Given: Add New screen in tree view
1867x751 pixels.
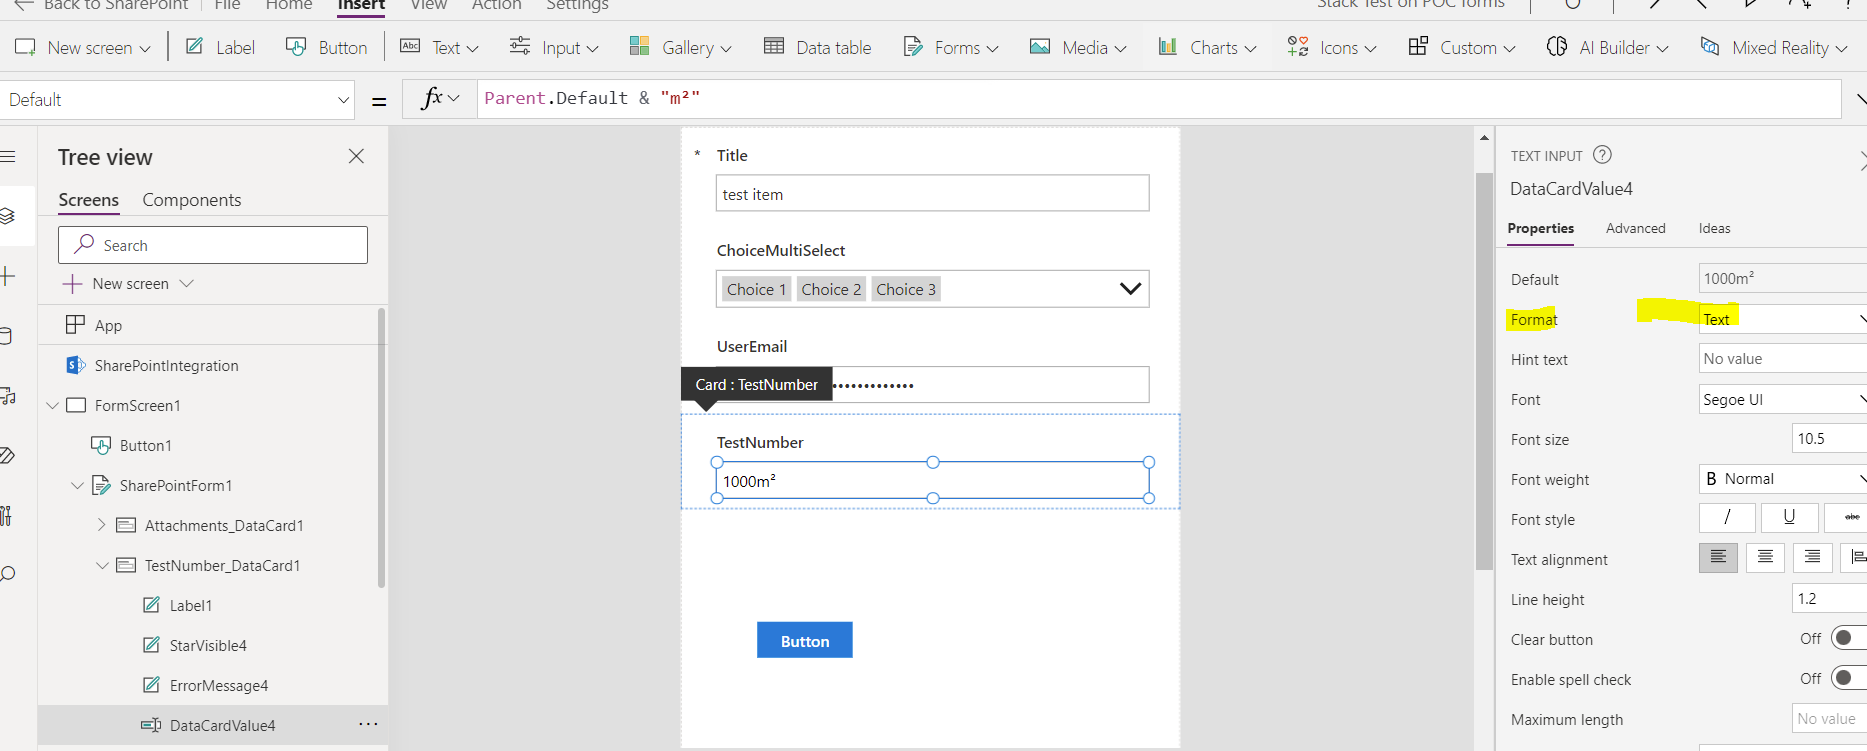Looking at the screenshot, I should click(127, 284).
